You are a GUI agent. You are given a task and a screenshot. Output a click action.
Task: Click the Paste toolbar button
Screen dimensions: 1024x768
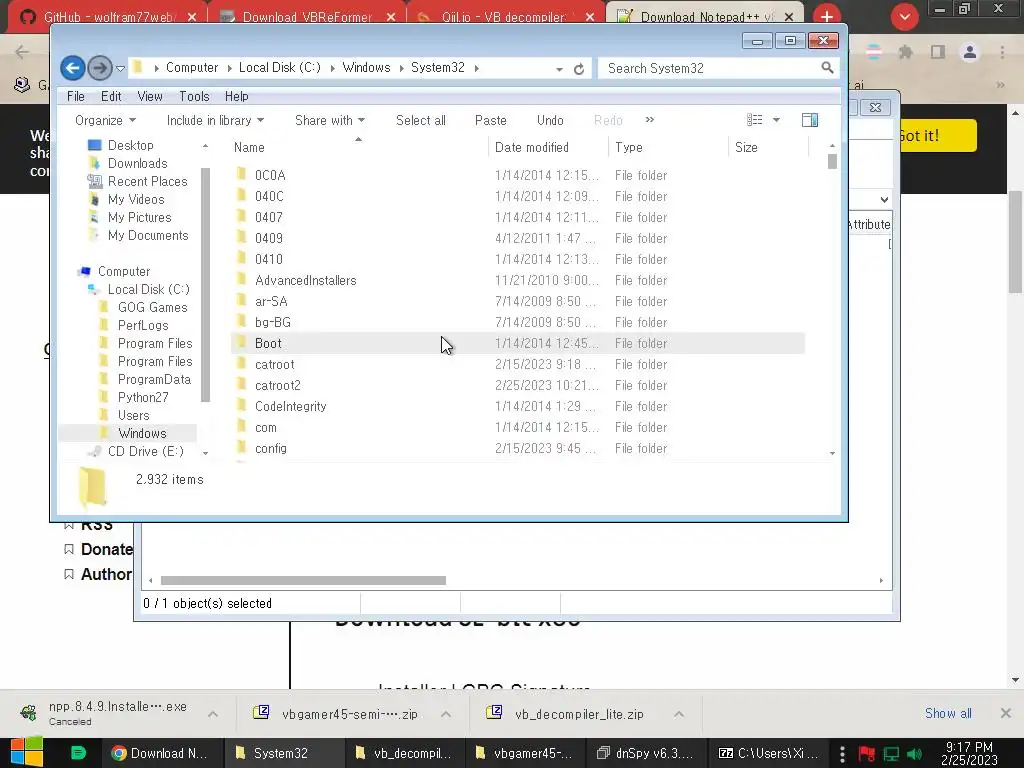(x=490, y=120)
